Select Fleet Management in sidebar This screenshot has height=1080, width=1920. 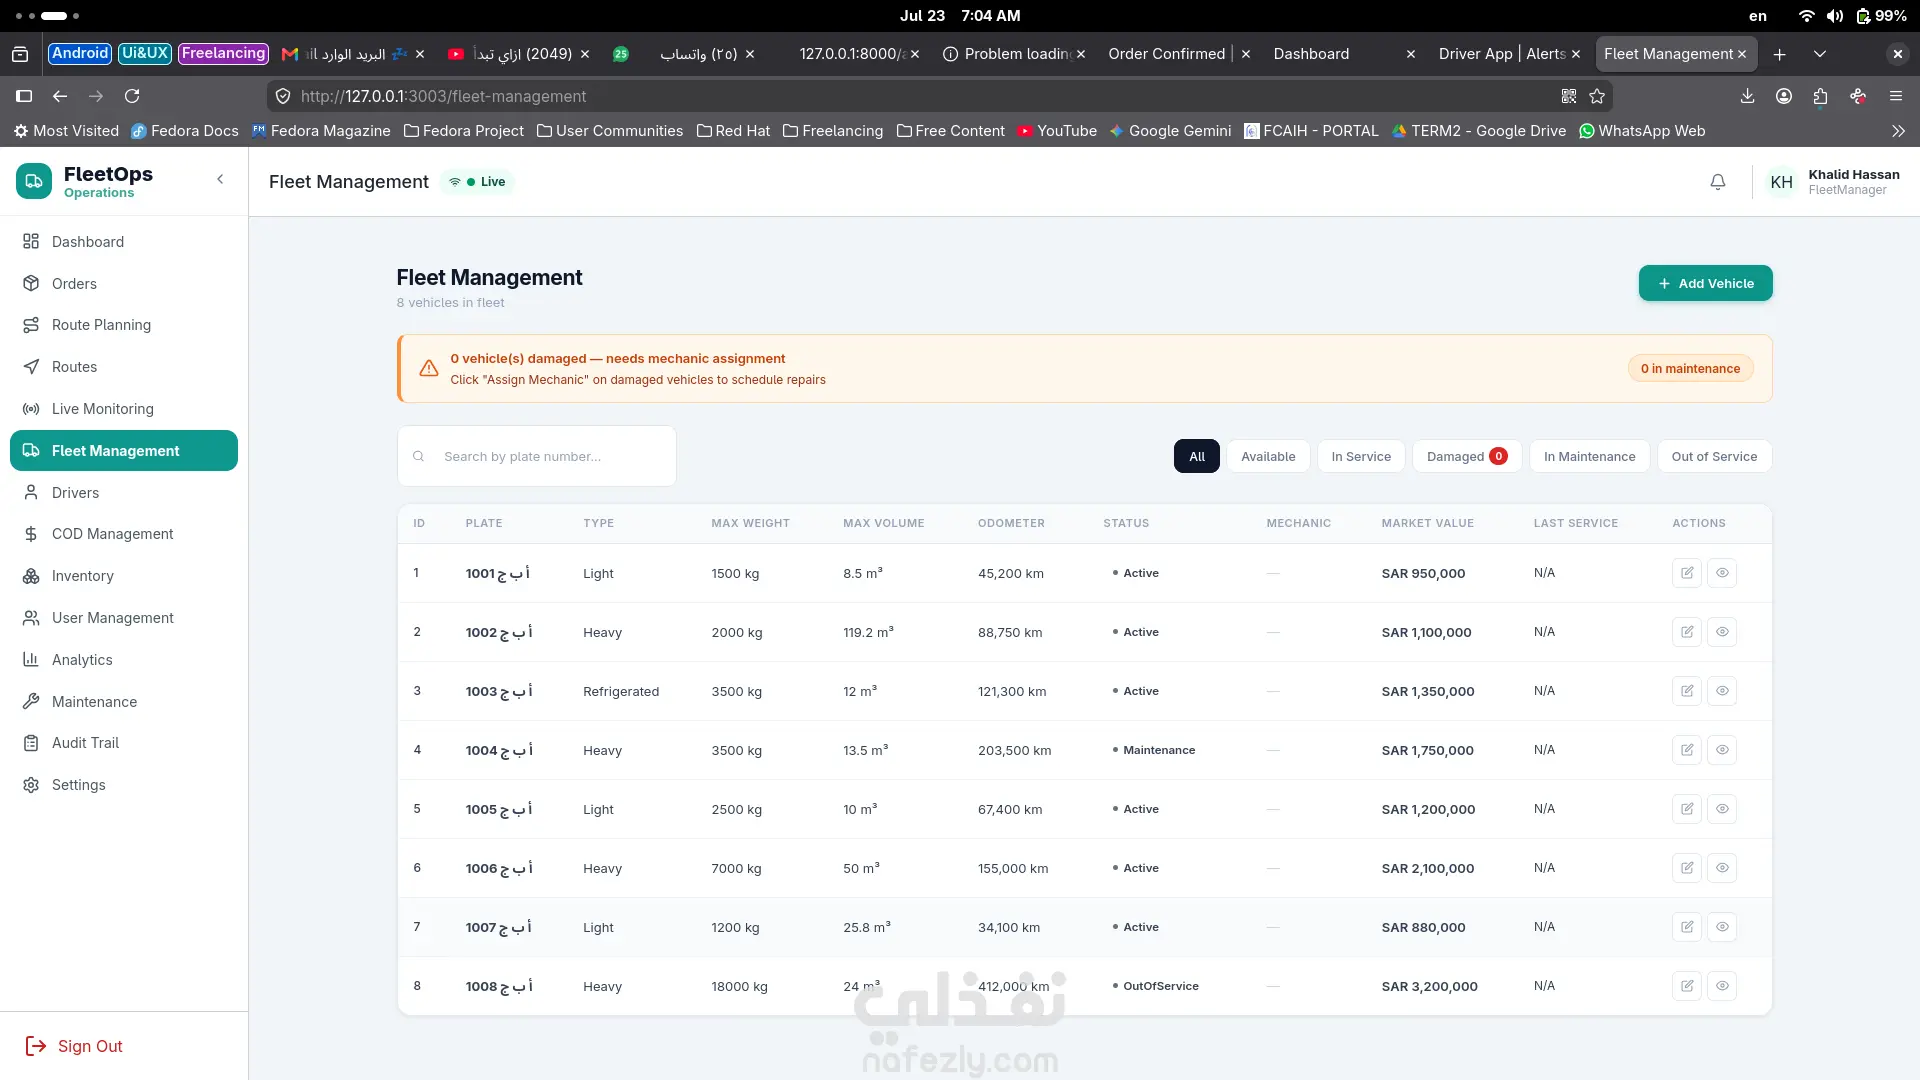[124, 451]
